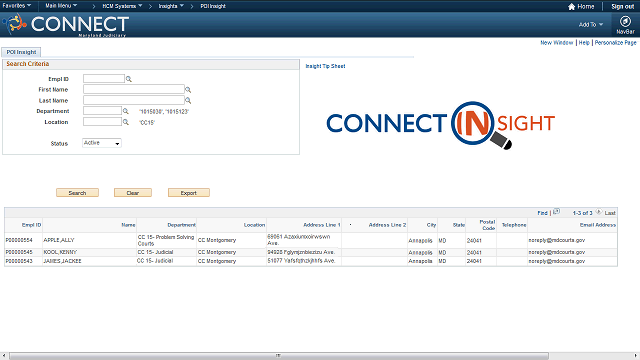Viewport: 640px width, 360px height.
Task: Select CC Montgomery in the APPLE,ALLY row
Action: (217, 240)
